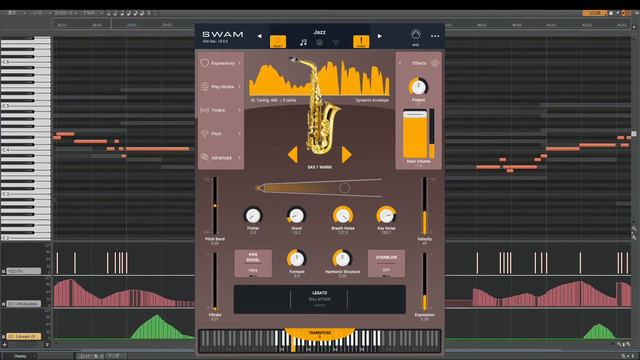Click the Harmonic Structure knob
This screenshot has width=640, height=360.
click(x=342, y=259)
